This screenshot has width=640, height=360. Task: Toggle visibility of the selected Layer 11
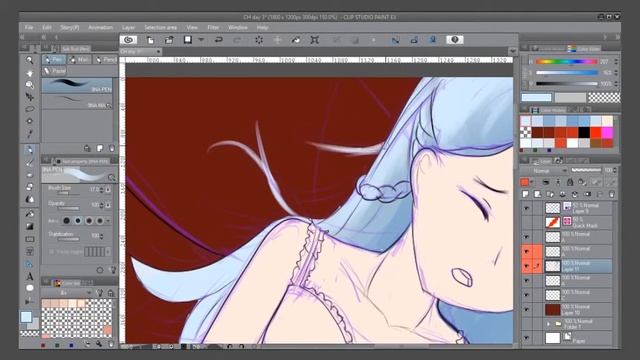tap(527, 266)
